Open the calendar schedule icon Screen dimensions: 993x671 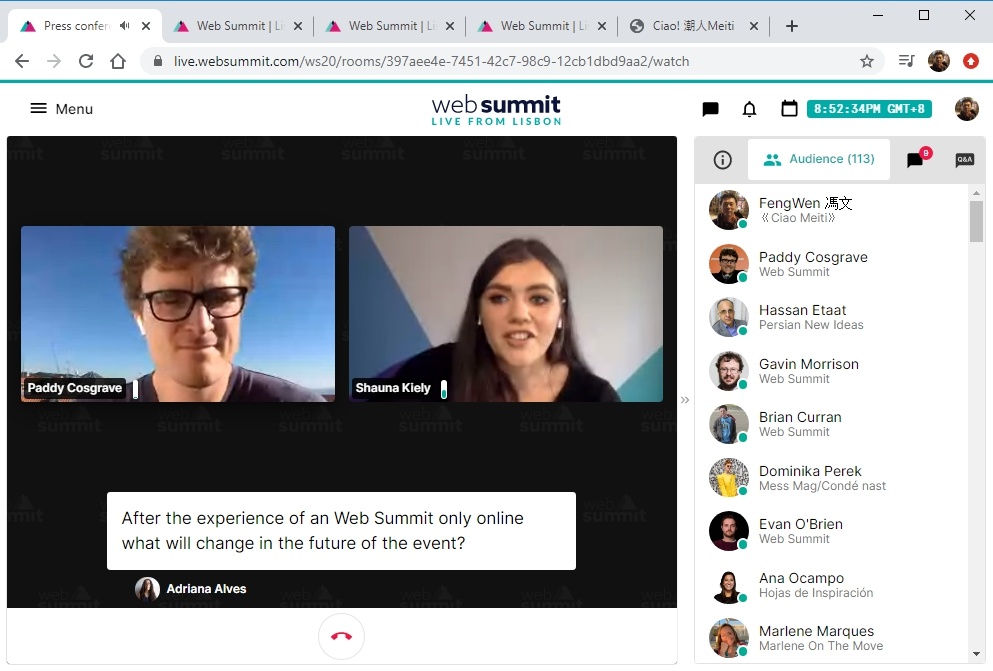coord(789,109)
